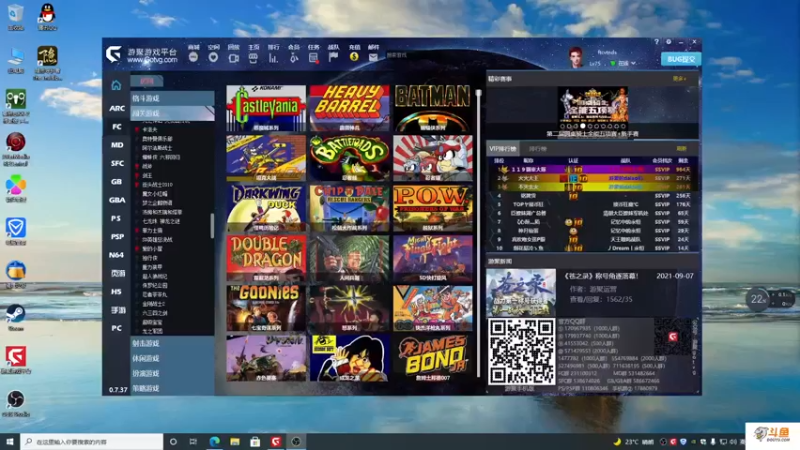Image resolution: width=800 pixels, height=450 pixels.
Task: Click the game list tree scrollbar
Action: (212, 226)
